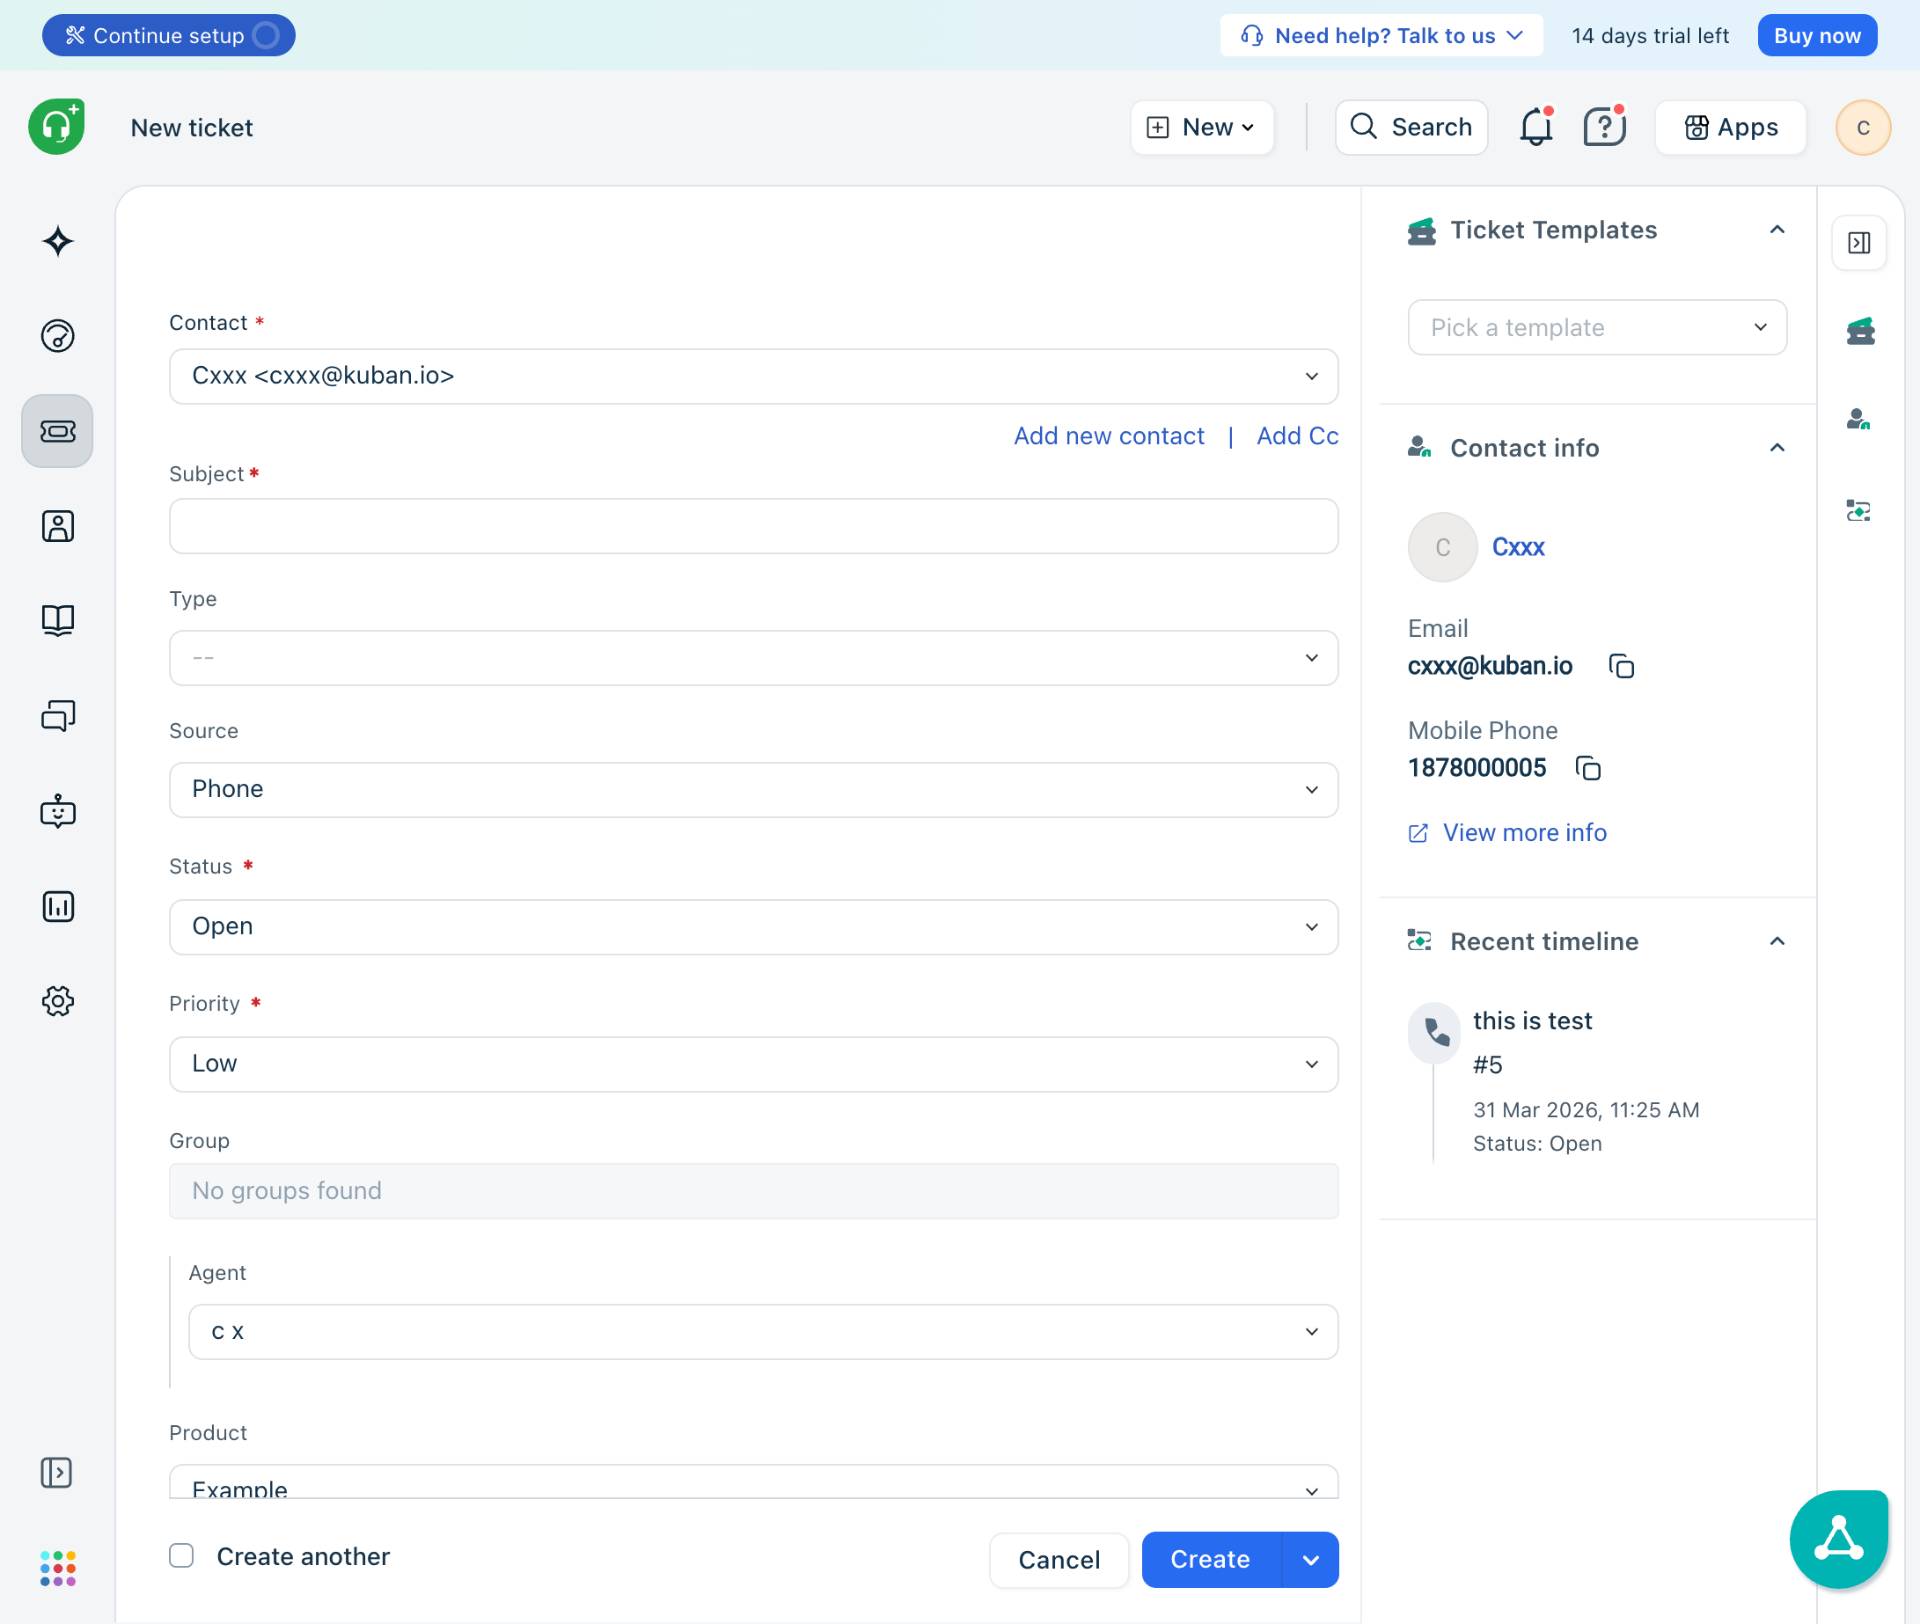
Task: Select Recent timeline icon in right rail
Action: pos(1858,511)
